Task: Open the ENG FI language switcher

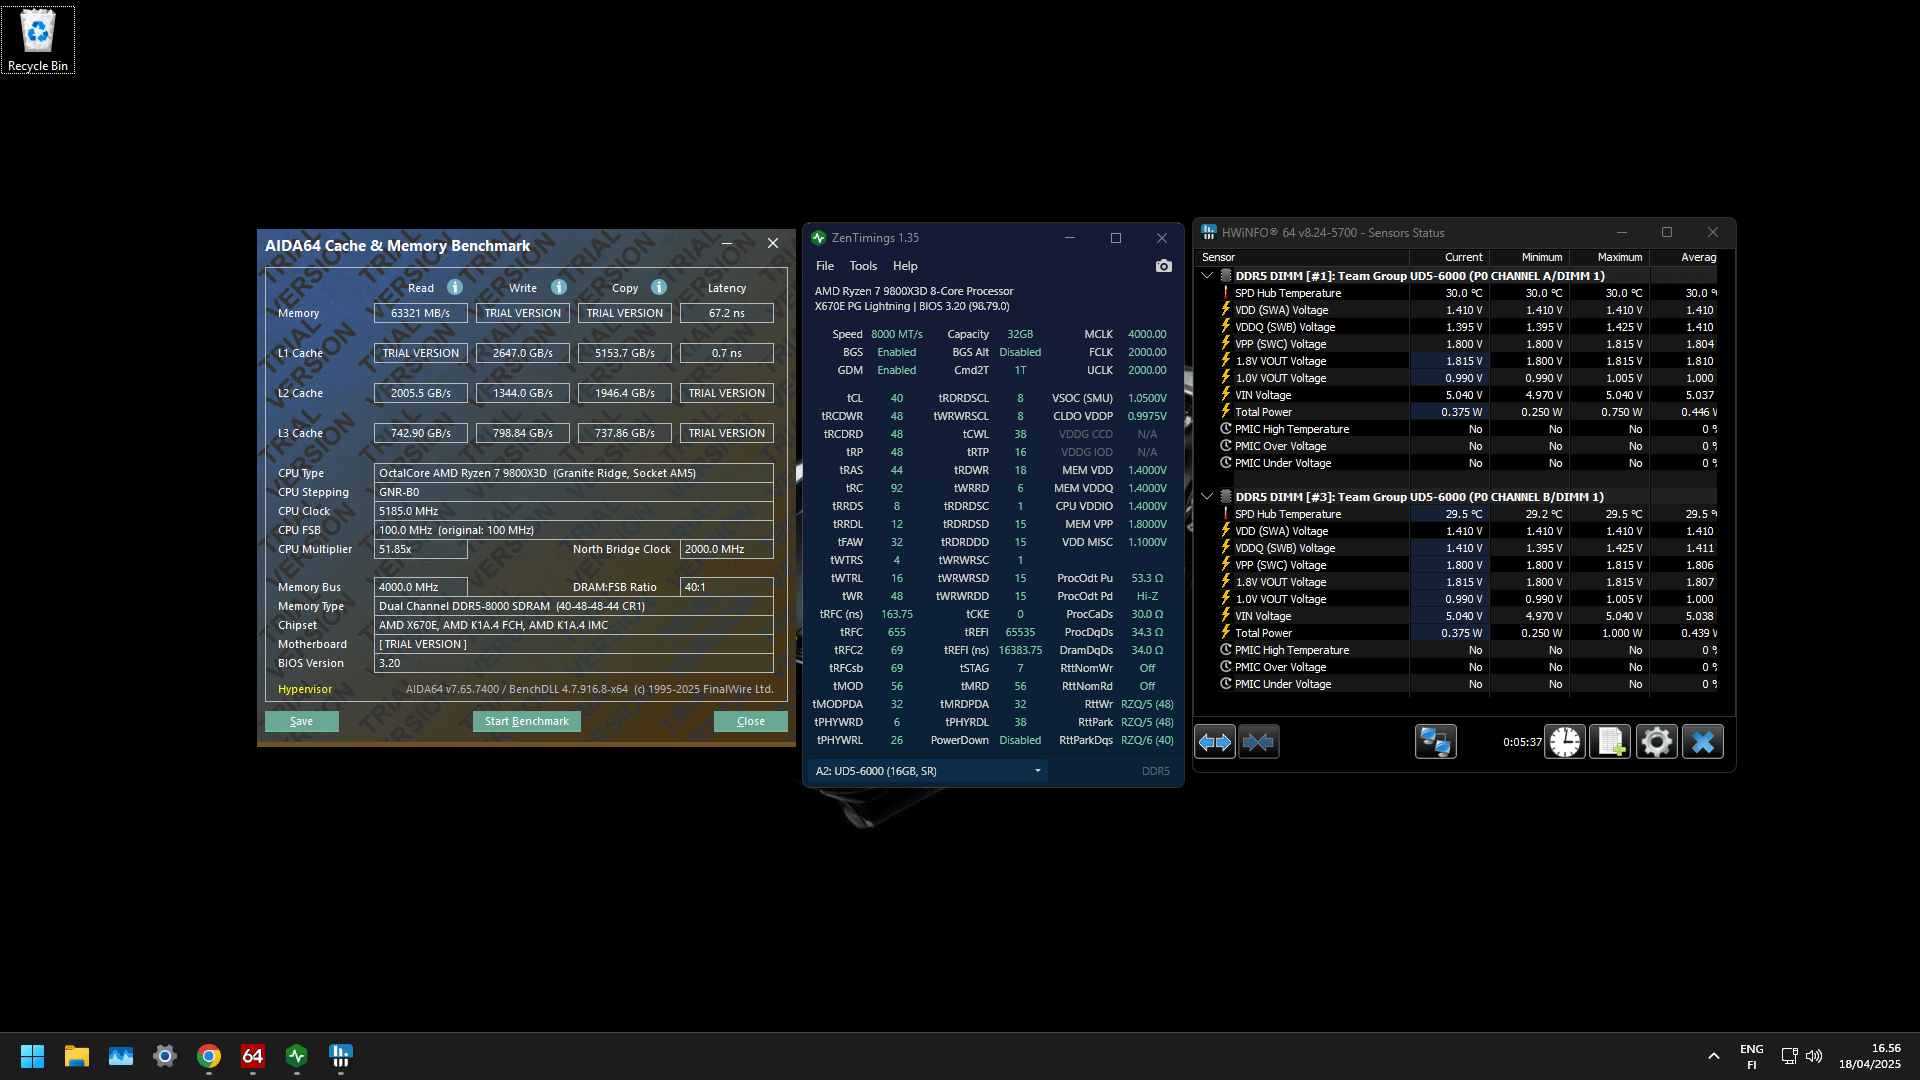Action: tap(1752, 1056)
